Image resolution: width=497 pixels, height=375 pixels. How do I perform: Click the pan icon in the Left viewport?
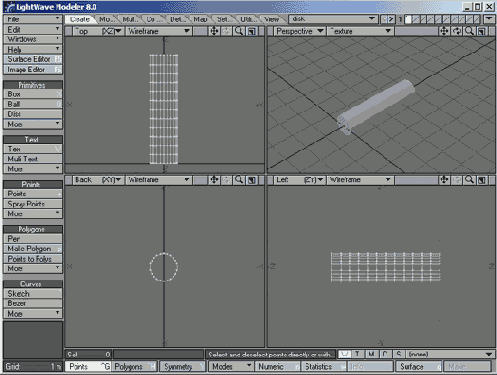[x=444, y=180]
